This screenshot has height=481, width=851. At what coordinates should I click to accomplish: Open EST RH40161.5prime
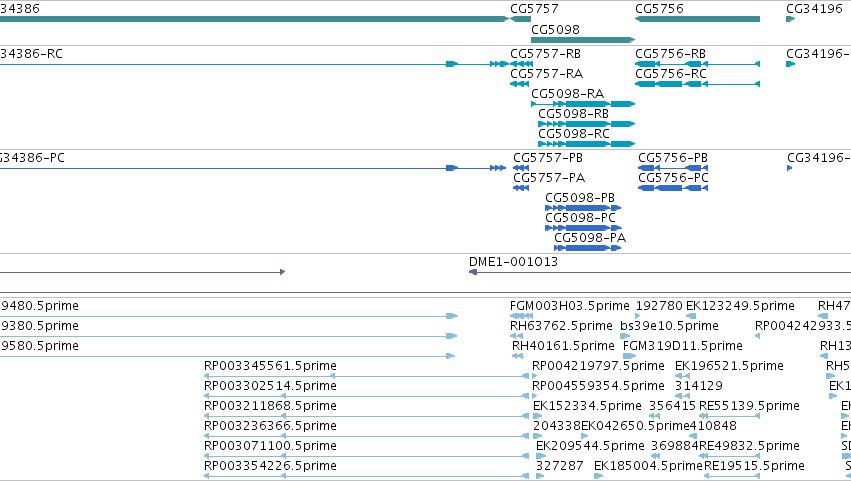[x=563, y=346]
